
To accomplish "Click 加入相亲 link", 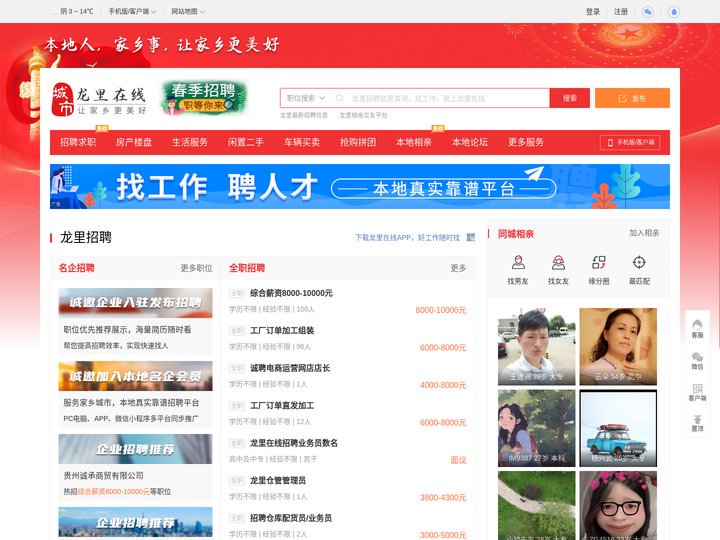I will pyautogui.click(x=644, y=233).
